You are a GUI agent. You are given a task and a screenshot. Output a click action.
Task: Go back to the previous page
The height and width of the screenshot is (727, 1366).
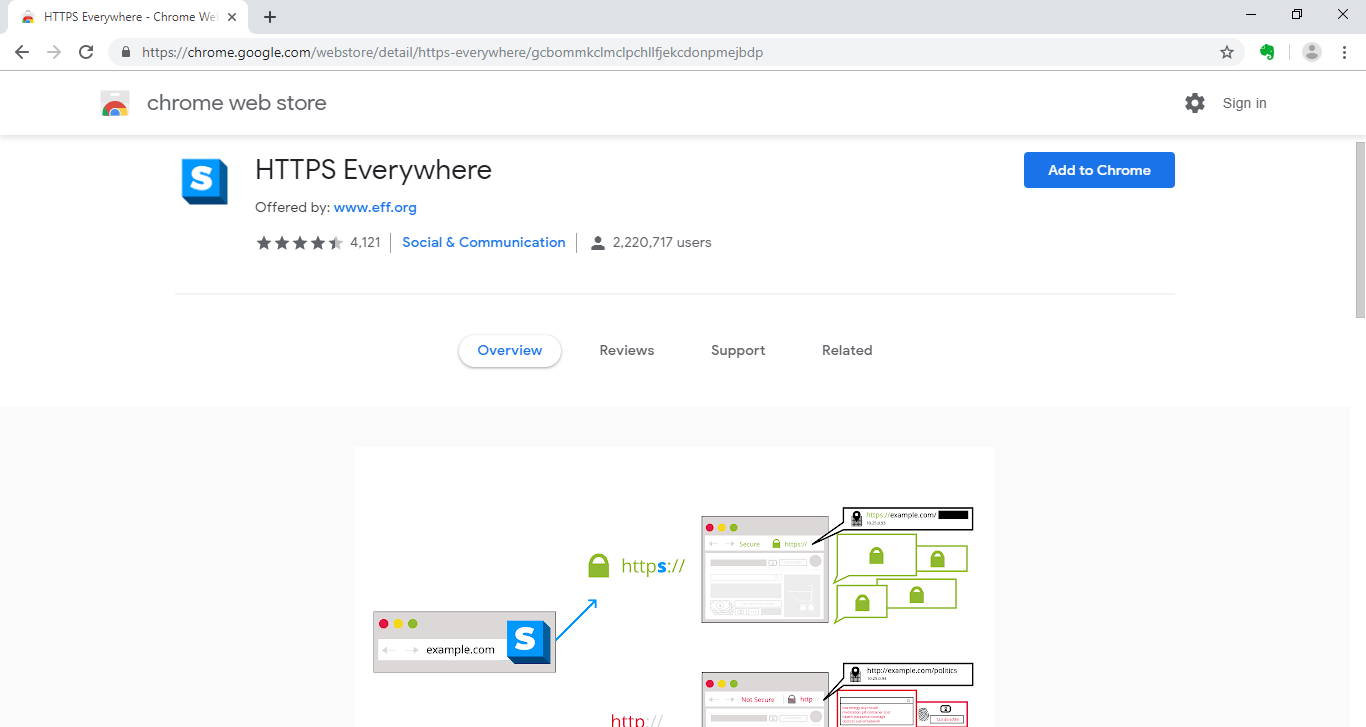22,52
